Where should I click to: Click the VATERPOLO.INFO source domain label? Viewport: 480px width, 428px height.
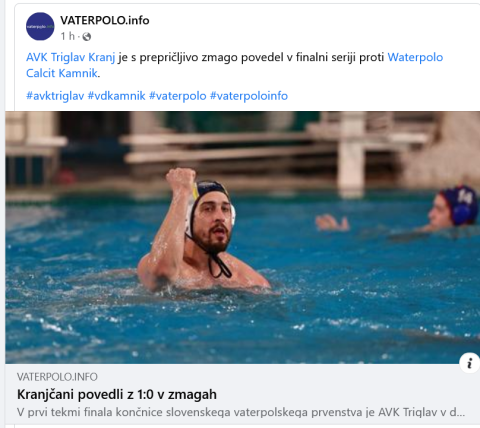click(57, 377)
